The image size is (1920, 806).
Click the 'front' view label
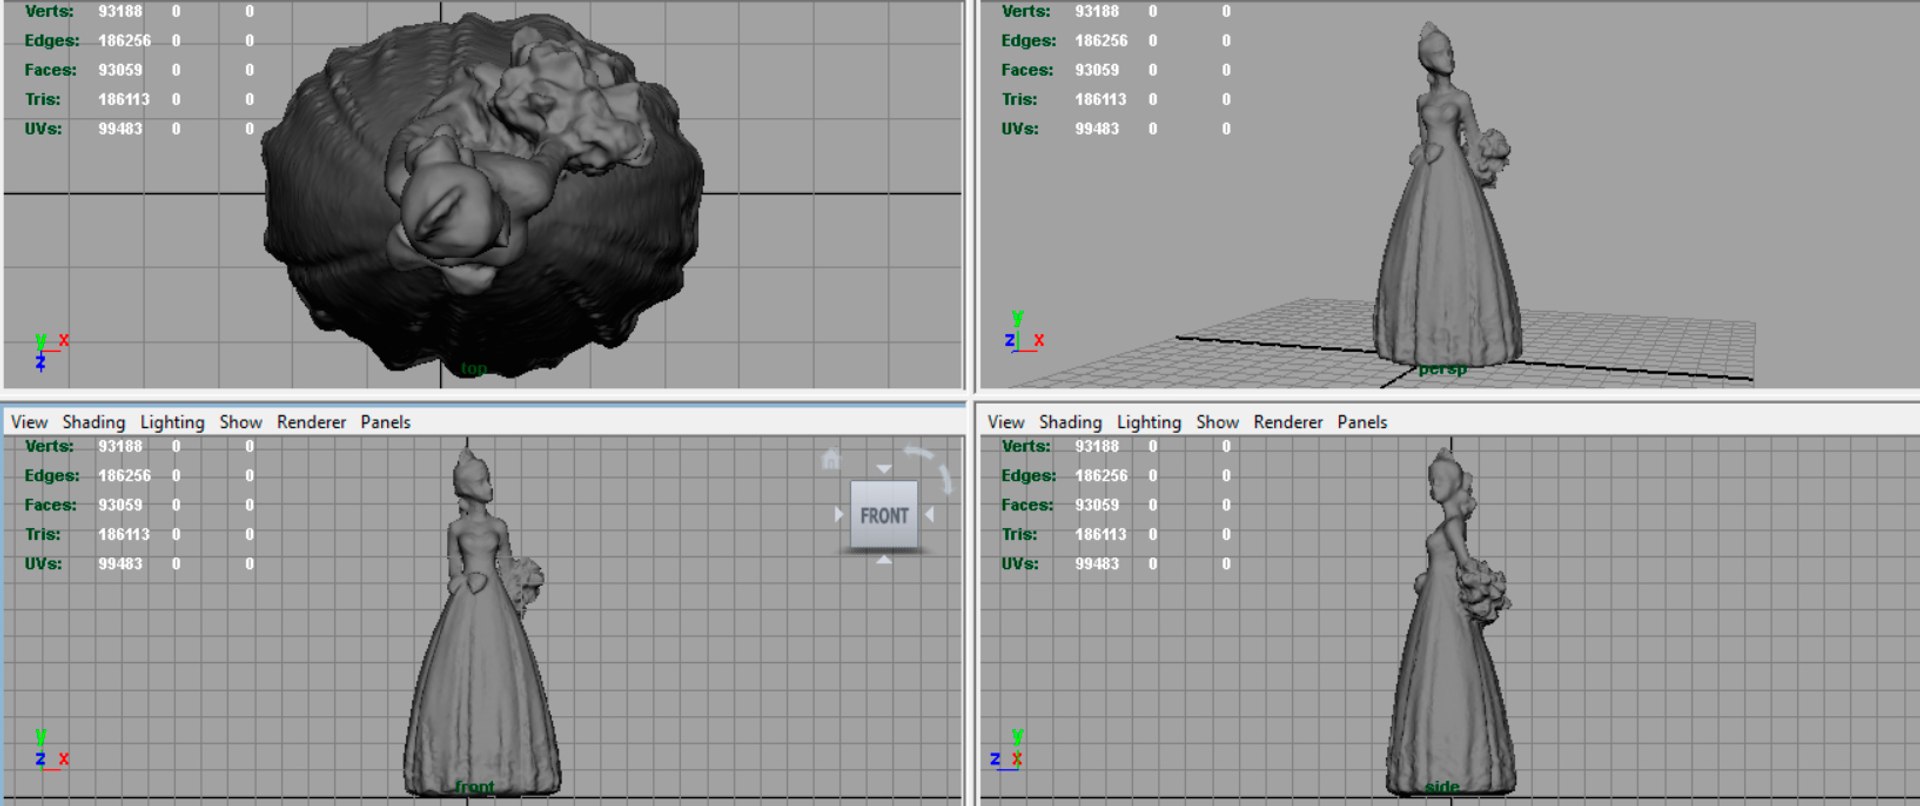point(475,787)
